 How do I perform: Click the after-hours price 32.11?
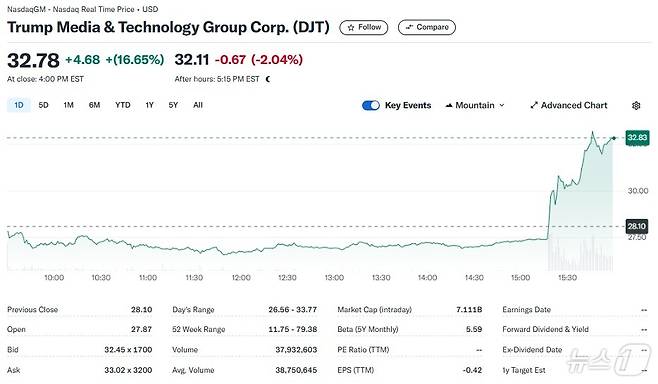(x=192, y=60)
